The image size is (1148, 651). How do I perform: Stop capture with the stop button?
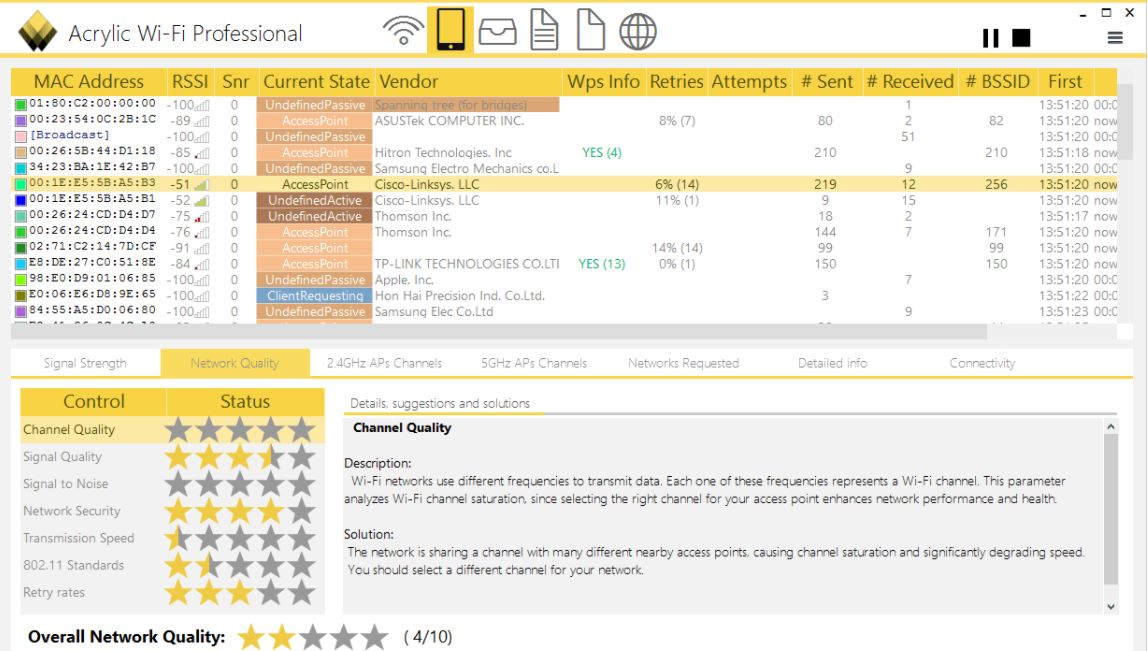(x=1021, y=38)
